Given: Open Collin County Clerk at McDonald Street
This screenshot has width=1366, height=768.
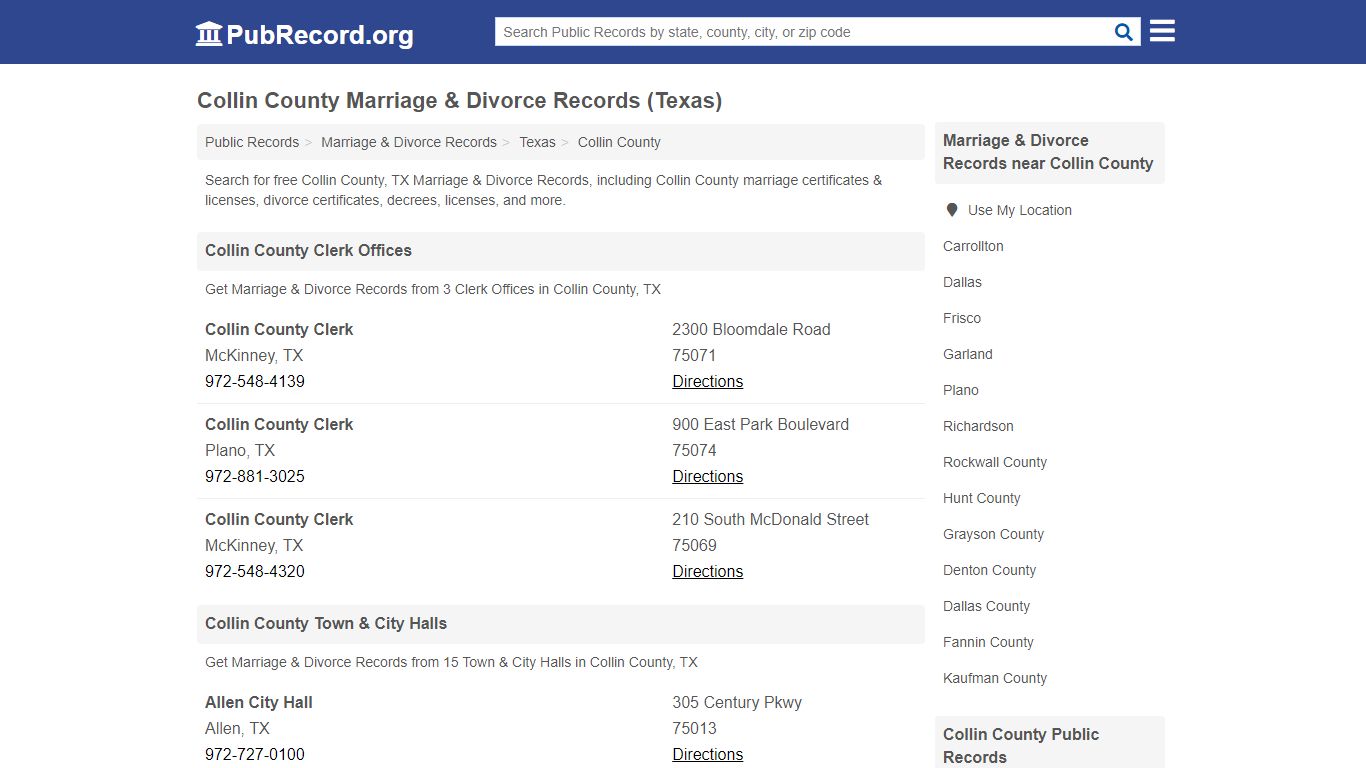Looking at the screenshot, I should click(279, 519).
